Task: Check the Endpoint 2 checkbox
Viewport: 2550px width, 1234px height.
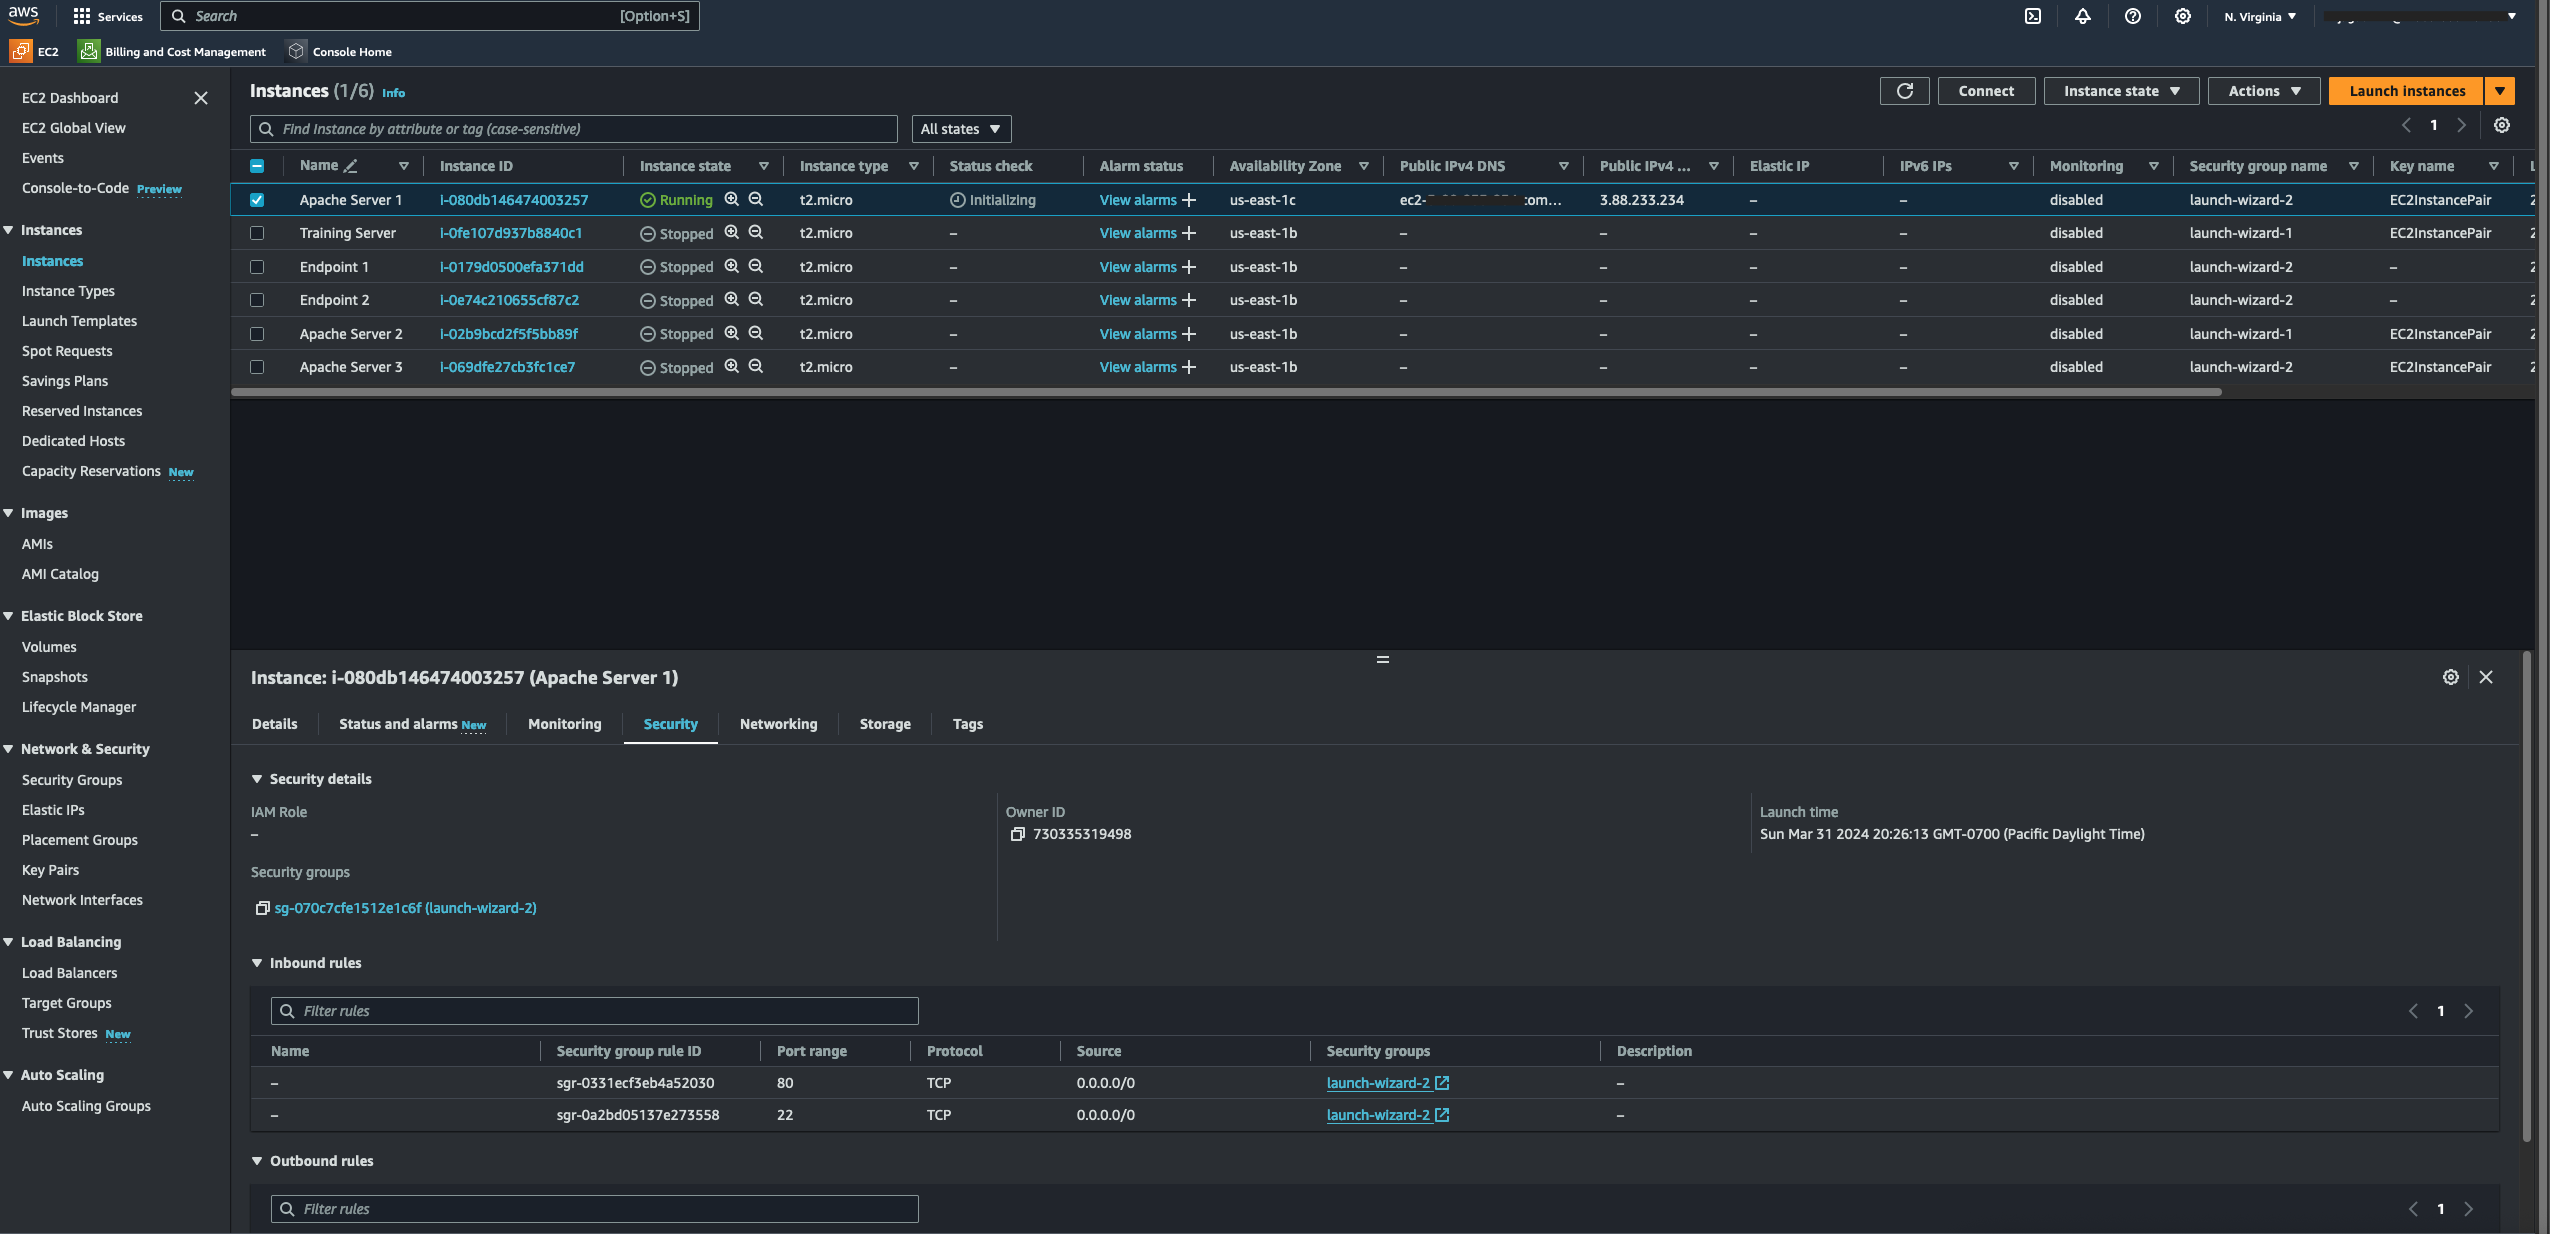Action: point(257,300)
